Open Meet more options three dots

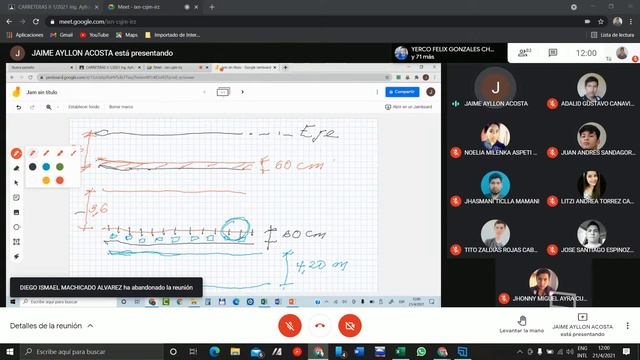pos(627,326)
